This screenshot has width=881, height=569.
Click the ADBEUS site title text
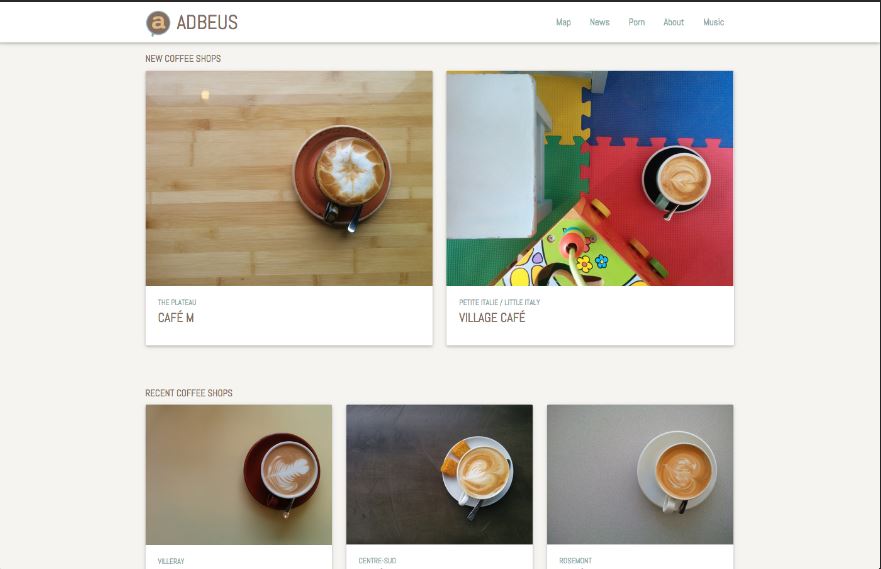point(207,22)
